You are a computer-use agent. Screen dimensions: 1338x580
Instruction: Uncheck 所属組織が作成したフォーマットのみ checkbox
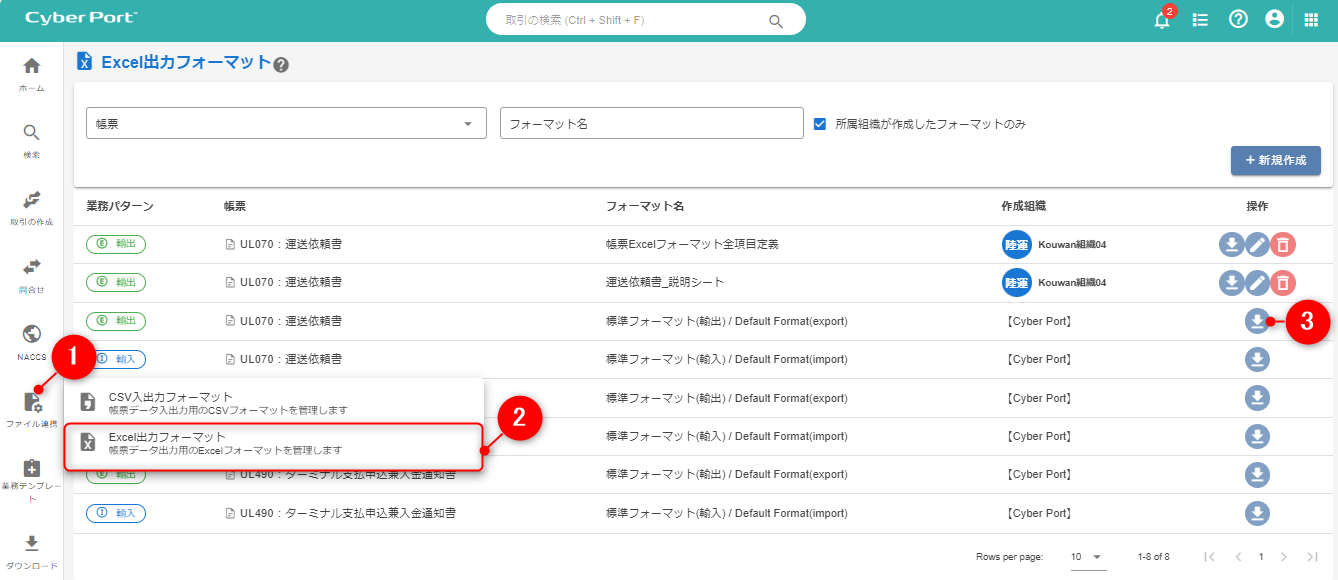[820, 124]
